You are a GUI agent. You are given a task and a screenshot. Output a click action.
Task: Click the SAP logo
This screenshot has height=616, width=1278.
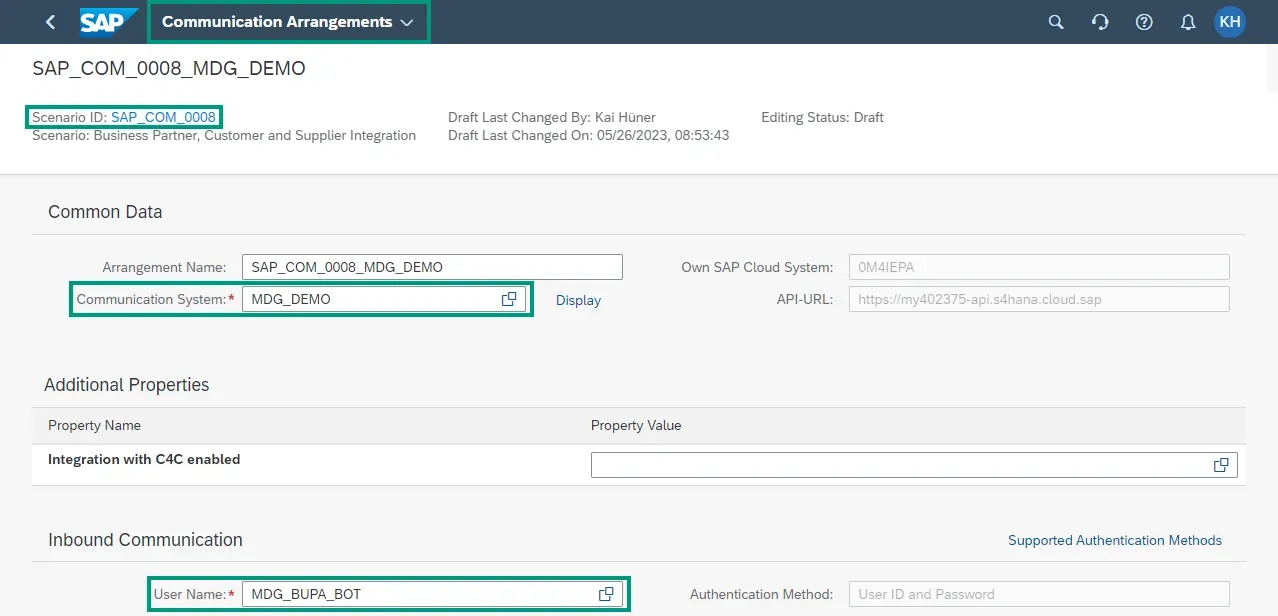[108, 22]
